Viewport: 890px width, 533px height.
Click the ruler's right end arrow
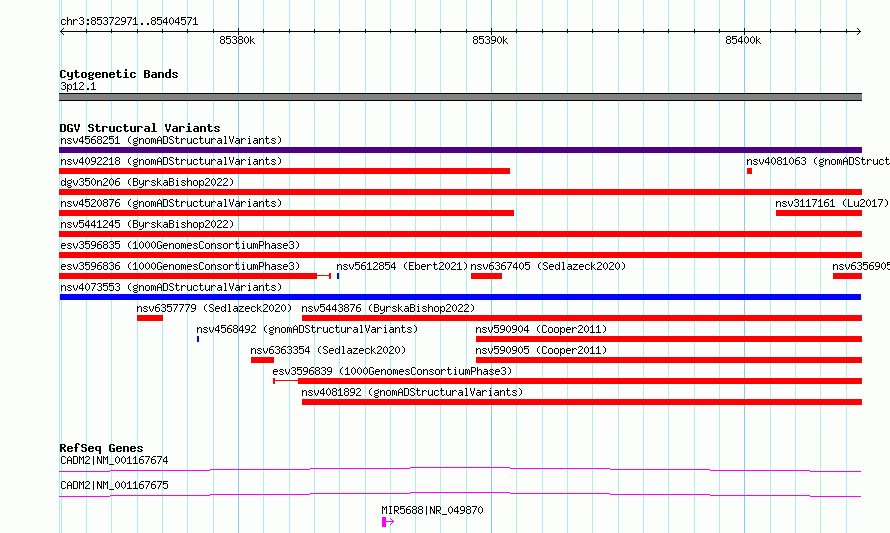click(859, 32)
